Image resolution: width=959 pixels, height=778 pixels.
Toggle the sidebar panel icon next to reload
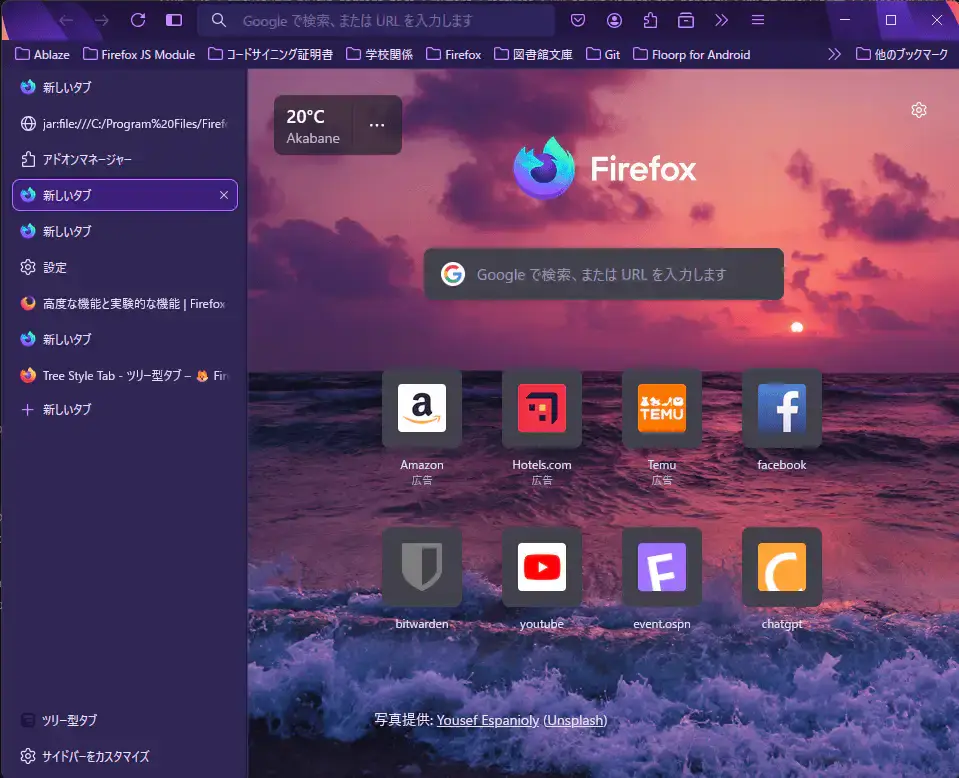tap(172, 20)
